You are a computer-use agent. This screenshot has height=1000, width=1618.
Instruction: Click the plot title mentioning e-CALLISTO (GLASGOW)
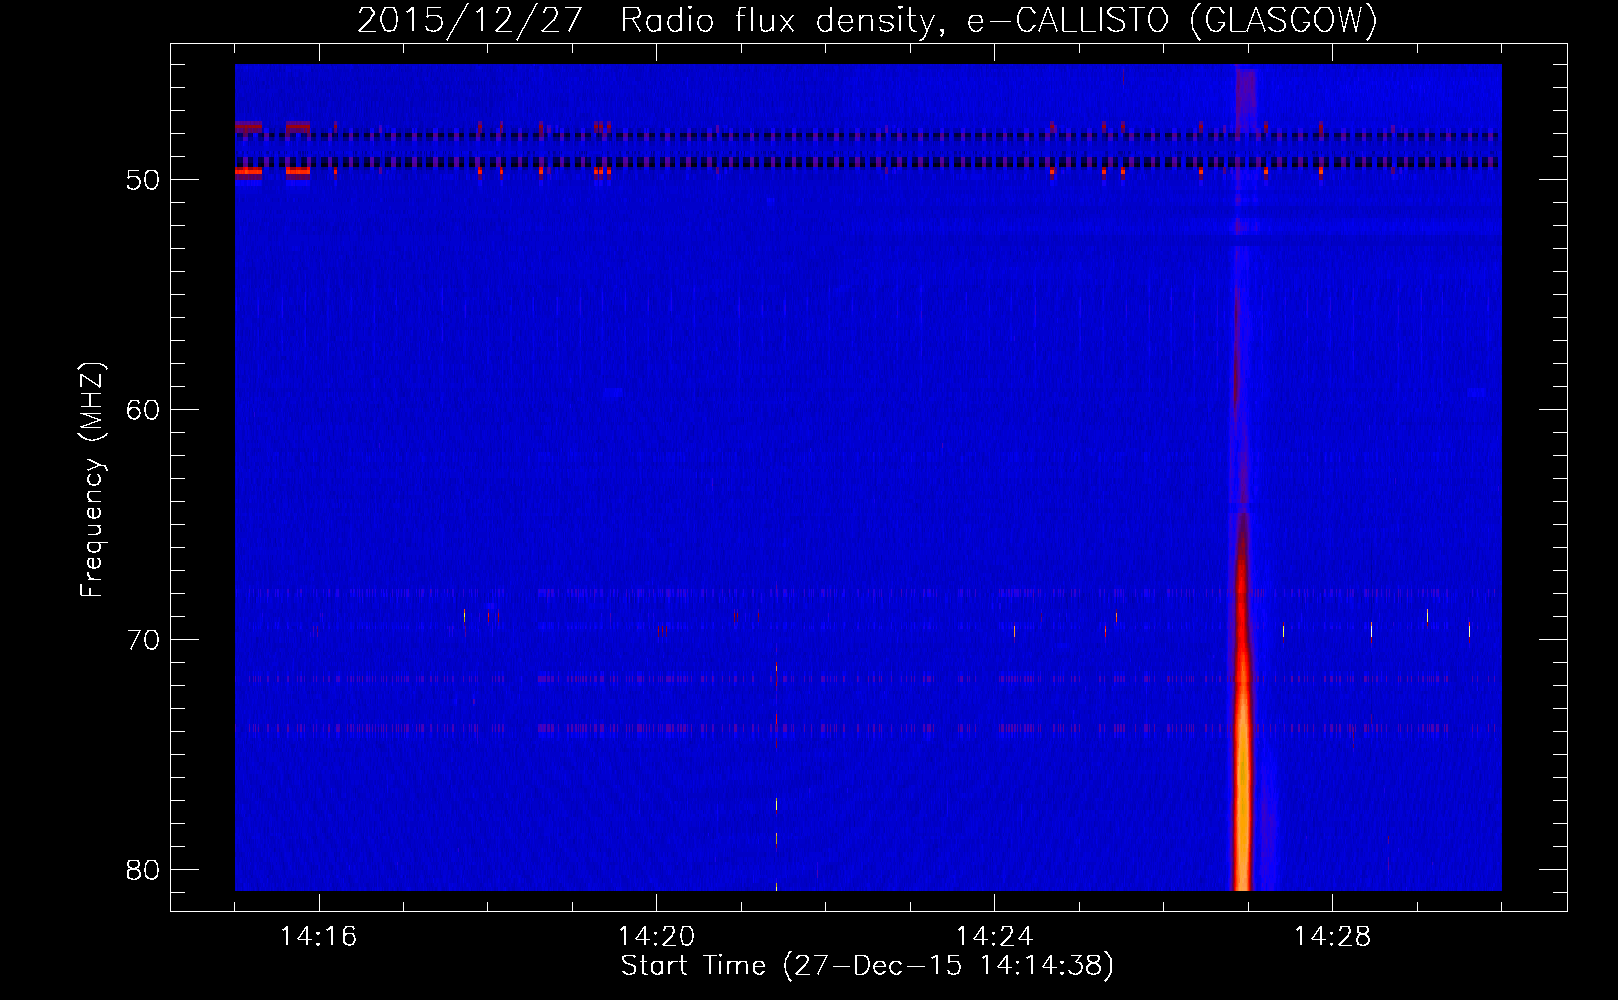coord(867,20)
